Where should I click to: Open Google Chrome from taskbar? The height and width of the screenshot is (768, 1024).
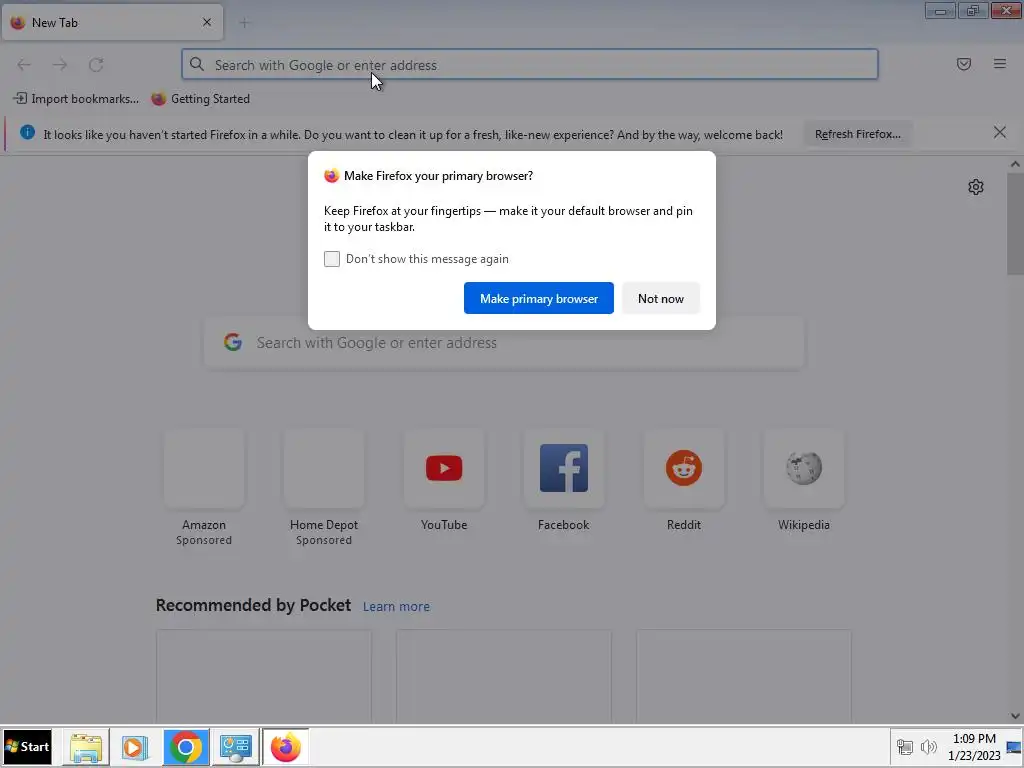coord(186,747)
